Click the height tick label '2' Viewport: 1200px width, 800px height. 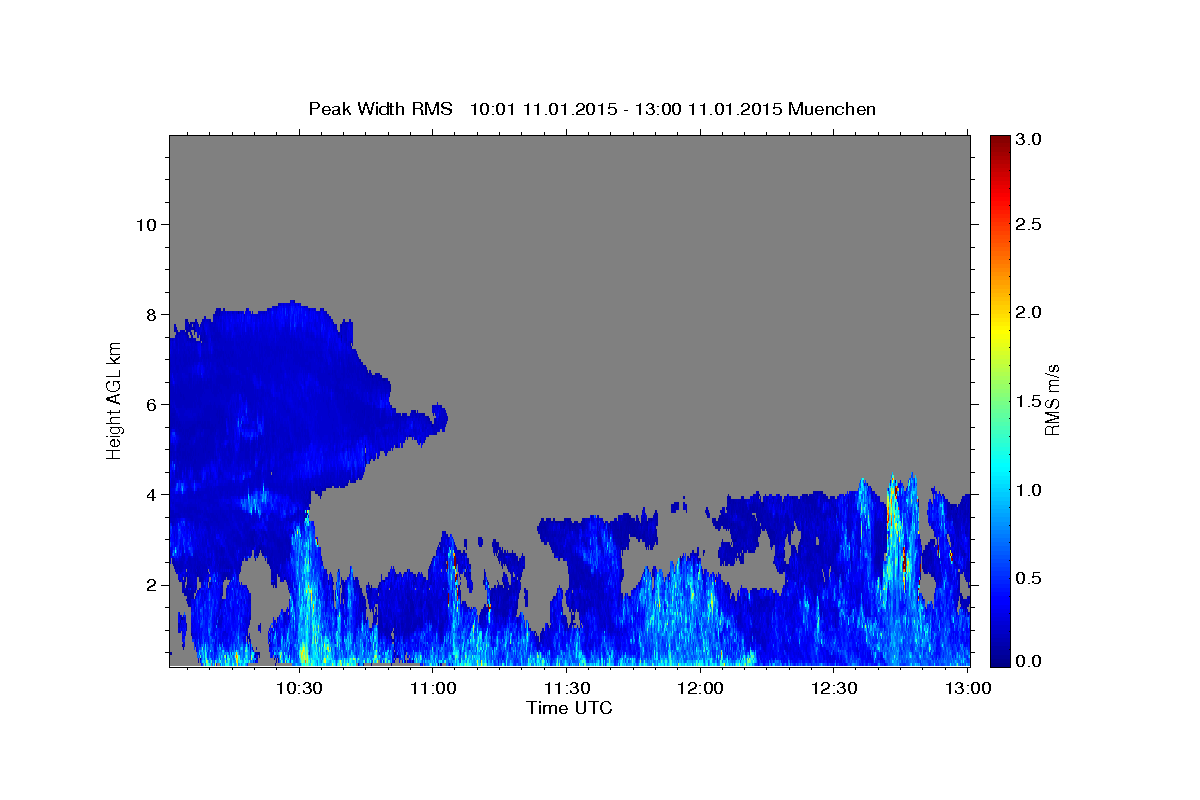[153, 584]
